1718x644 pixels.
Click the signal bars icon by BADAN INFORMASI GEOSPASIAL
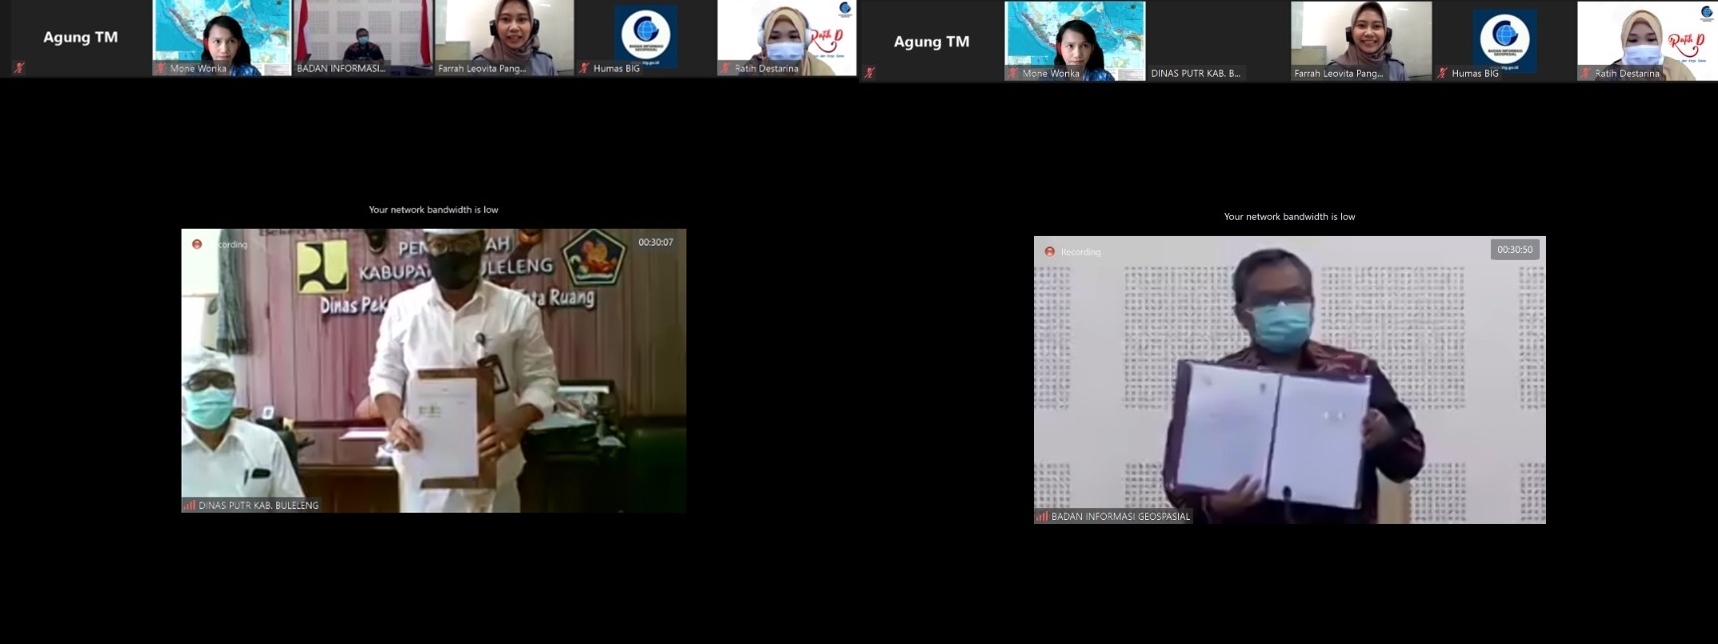point(1042,516)
